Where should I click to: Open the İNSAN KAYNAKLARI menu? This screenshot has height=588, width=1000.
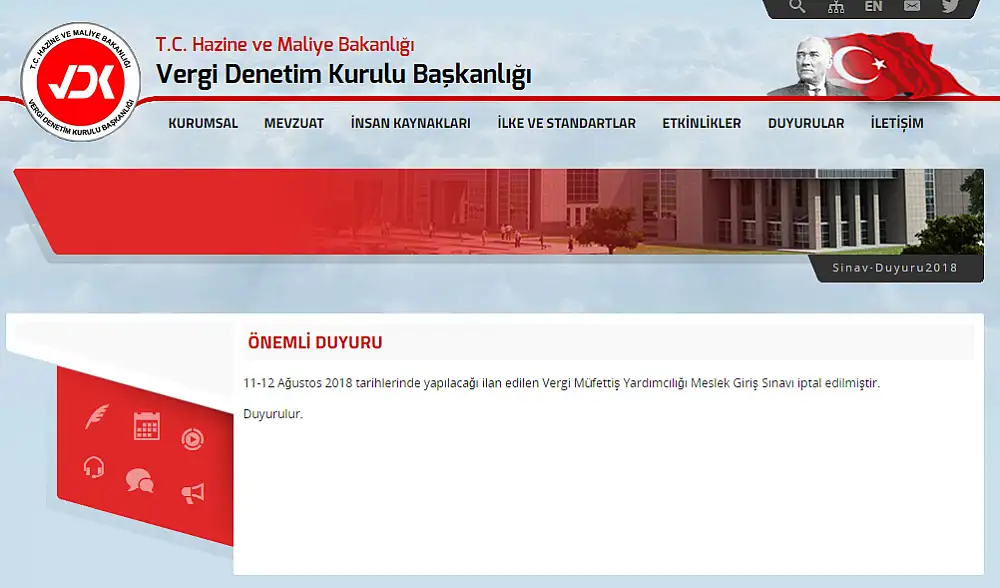tap(411, 123)
